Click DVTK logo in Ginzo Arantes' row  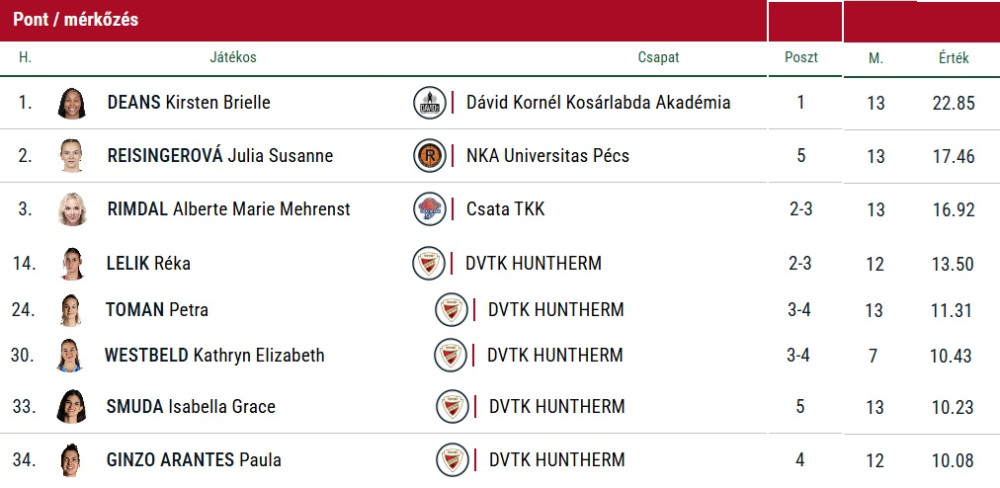pos(452,460)
